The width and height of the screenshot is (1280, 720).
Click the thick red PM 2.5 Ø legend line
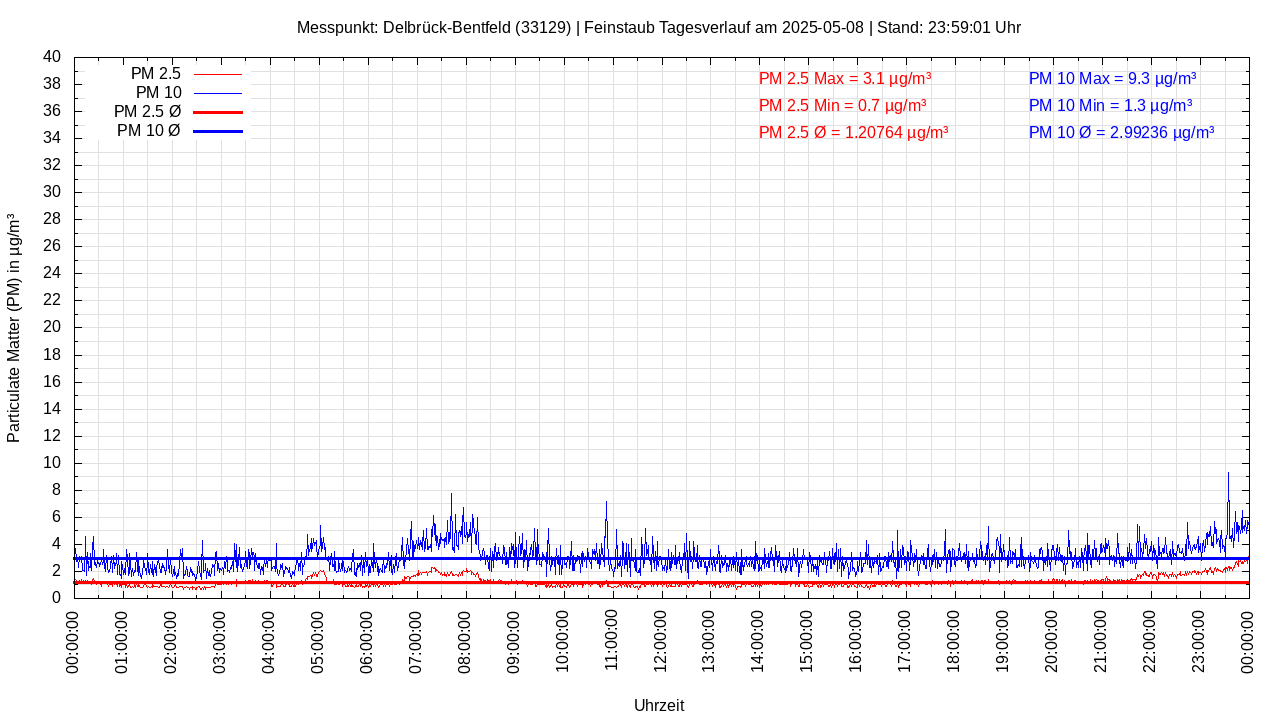point(217,112)
